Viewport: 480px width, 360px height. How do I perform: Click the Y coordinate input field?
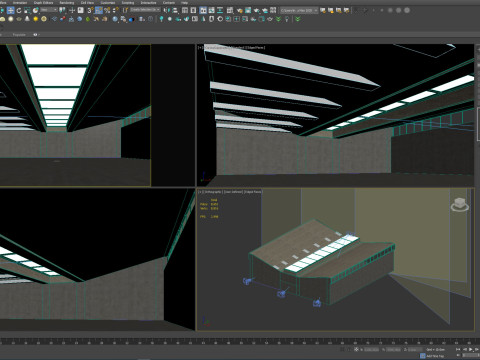394,350
